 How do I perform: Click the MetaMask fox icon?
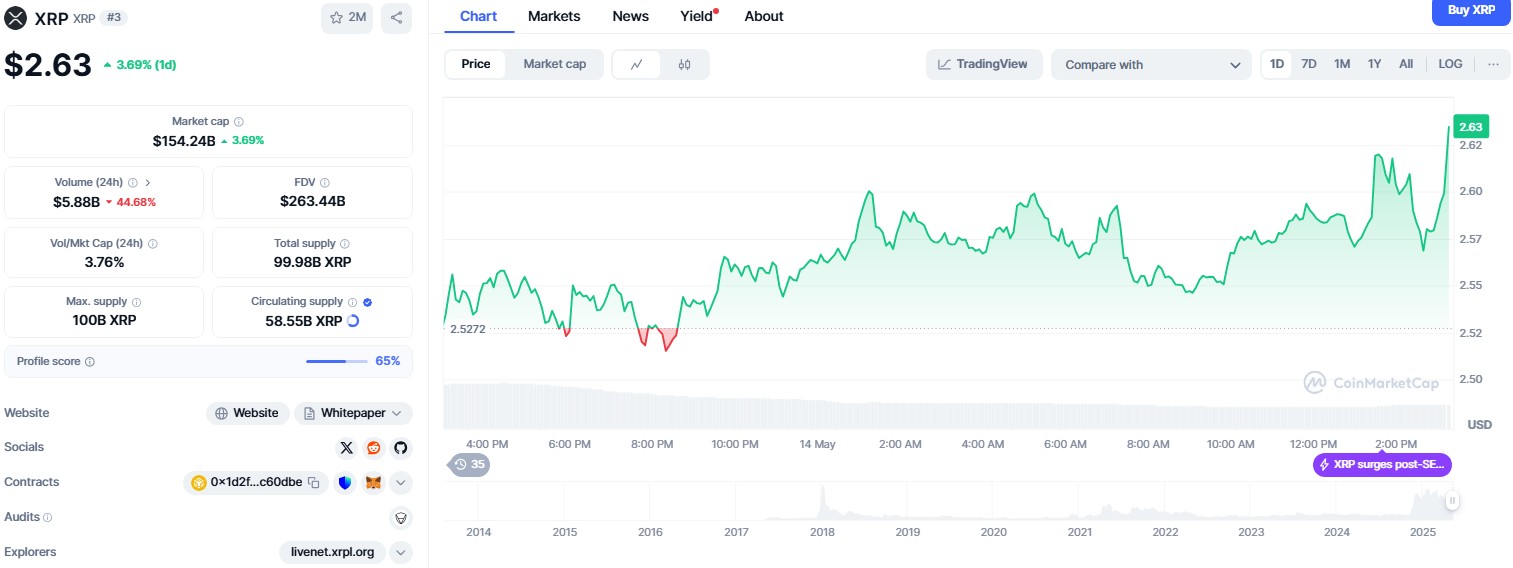[x=373, y=483]
